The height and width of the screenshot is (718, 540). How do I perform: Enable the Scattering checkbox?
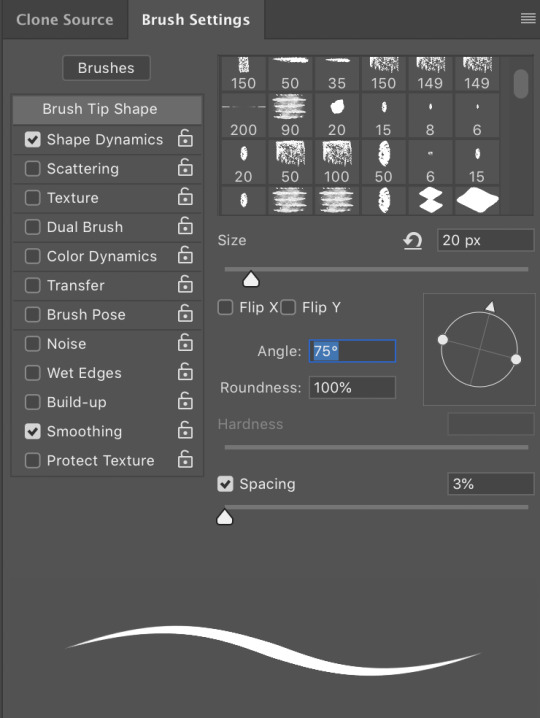click(x=33, y=169)
